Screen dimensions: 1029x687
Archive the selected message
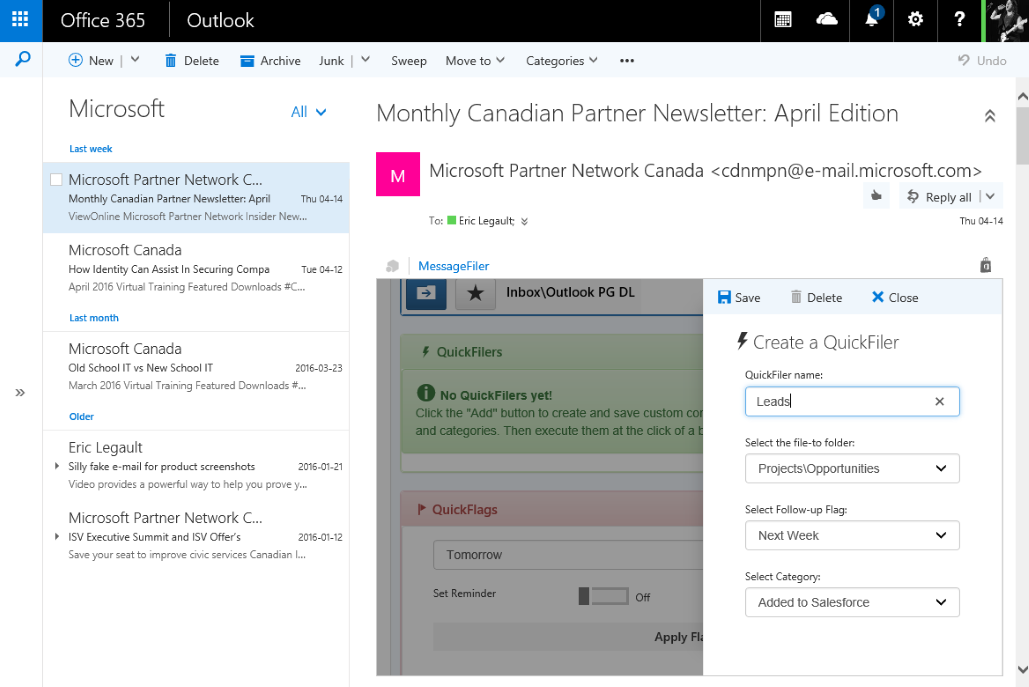270,60
